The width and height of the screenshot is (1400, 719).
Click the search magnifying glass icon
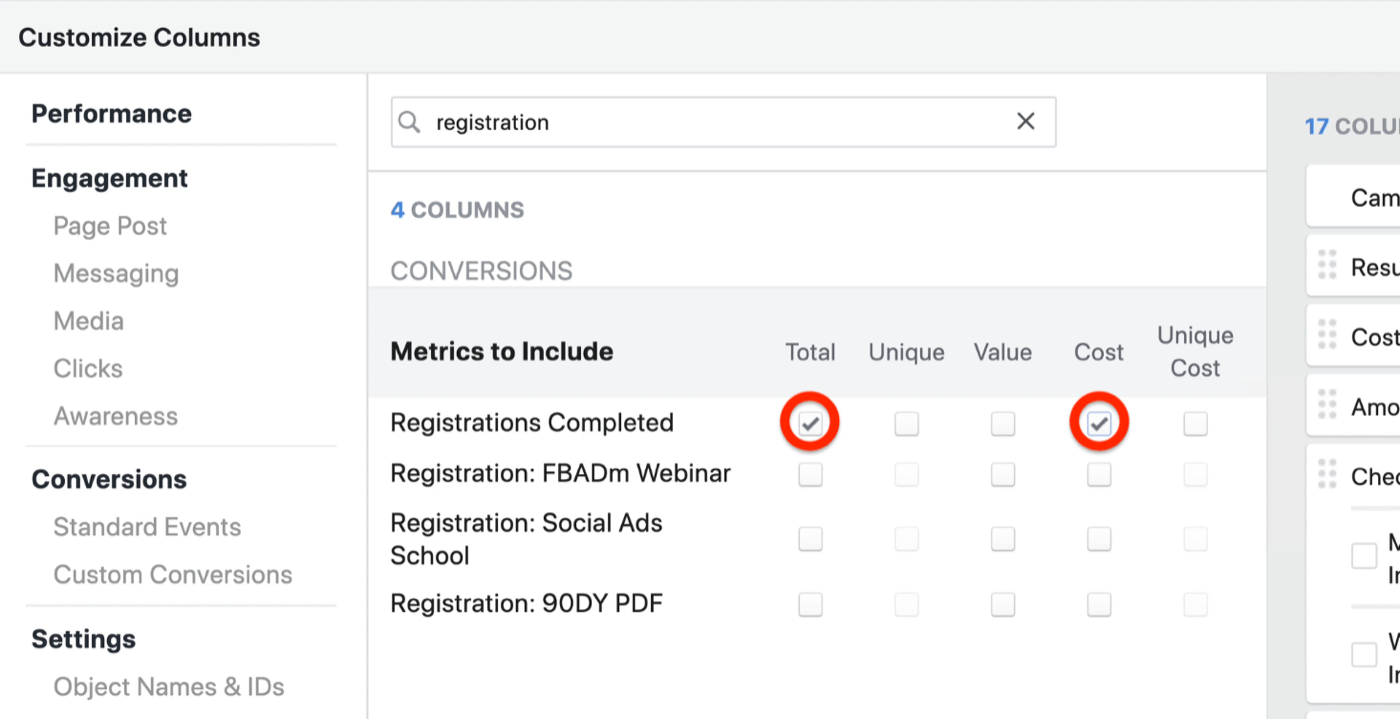tap(409, 121)
